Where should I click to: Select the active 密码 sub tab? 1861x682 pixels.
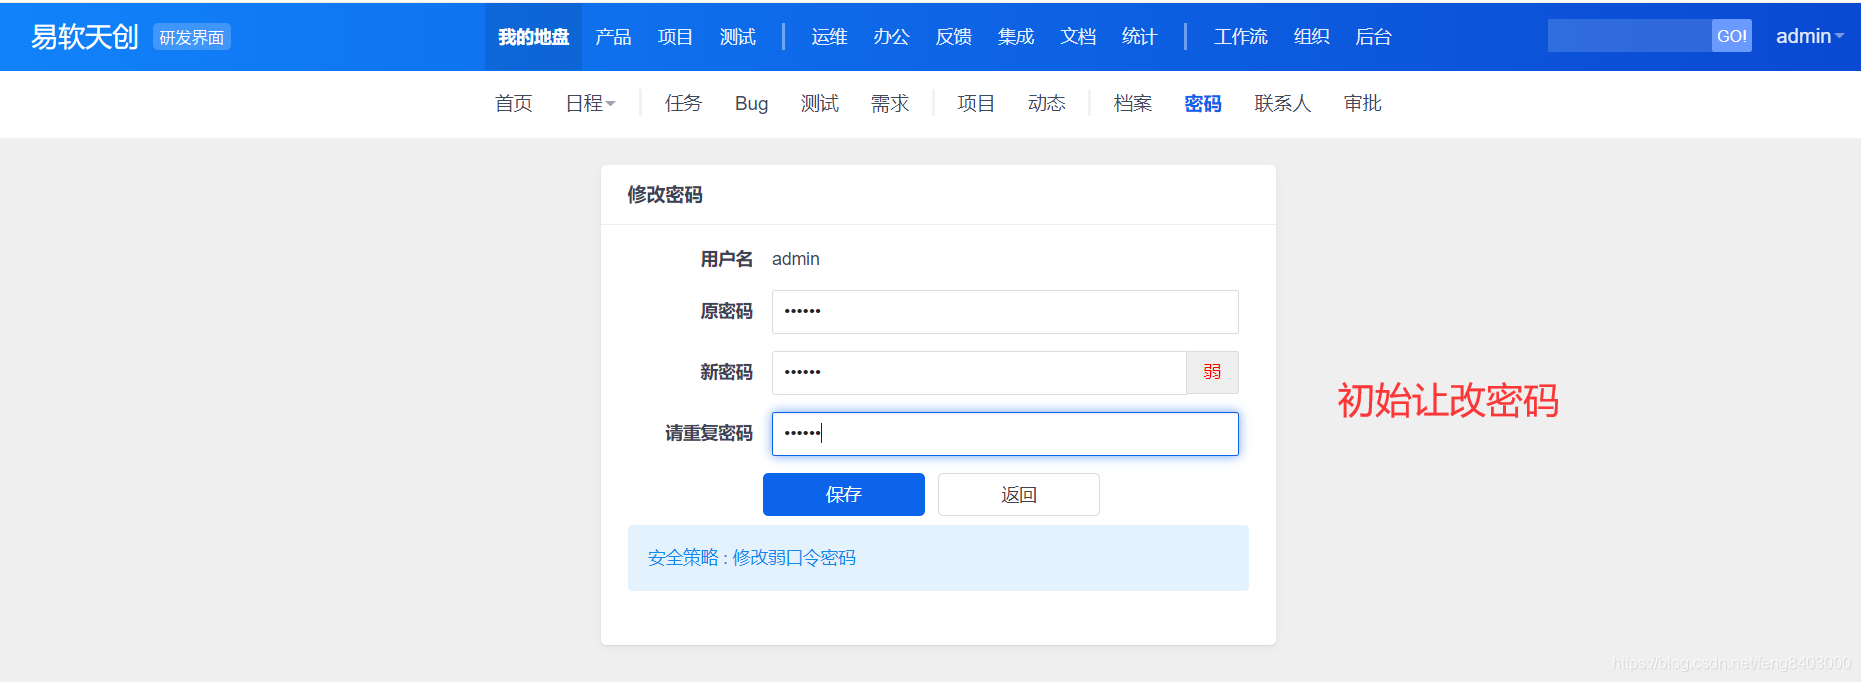[1203, 104]
